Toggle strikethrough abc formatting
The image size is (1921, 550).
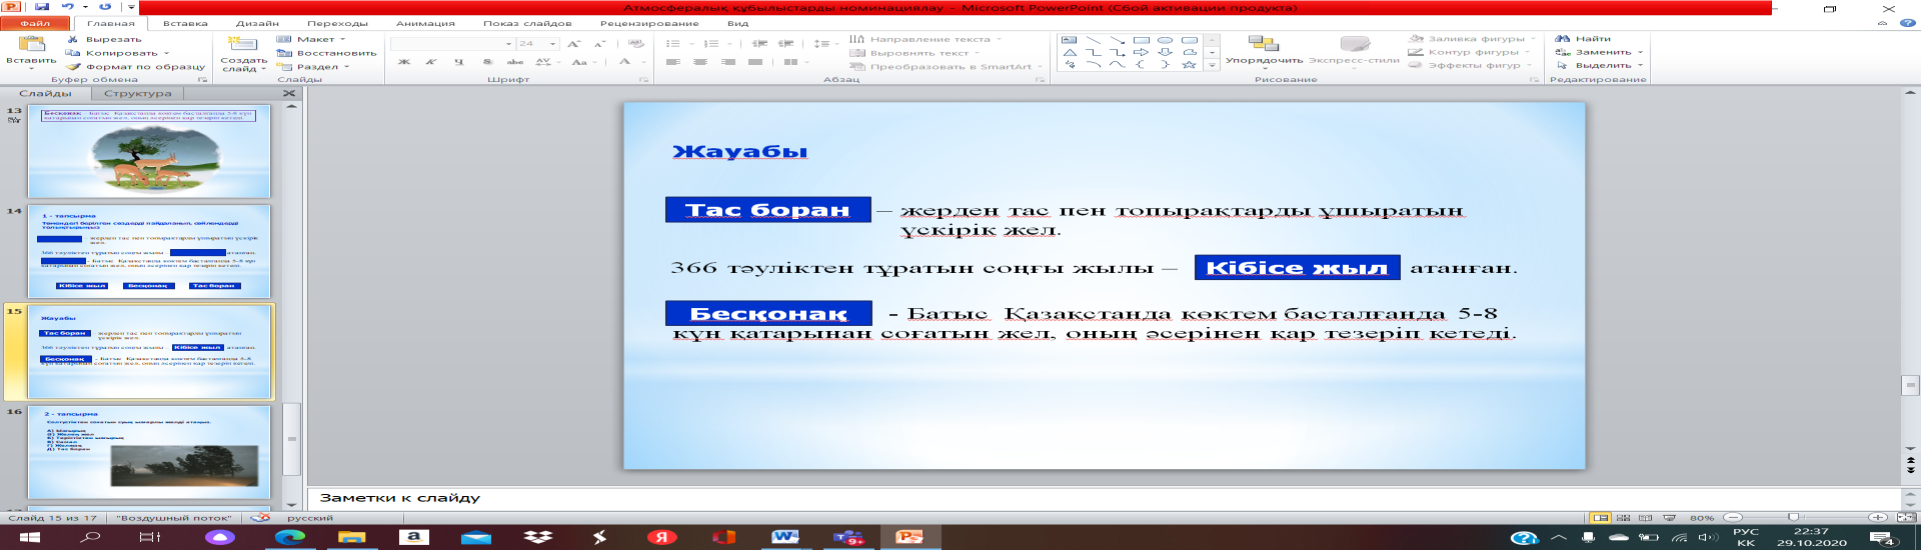[x=515, y=62]
